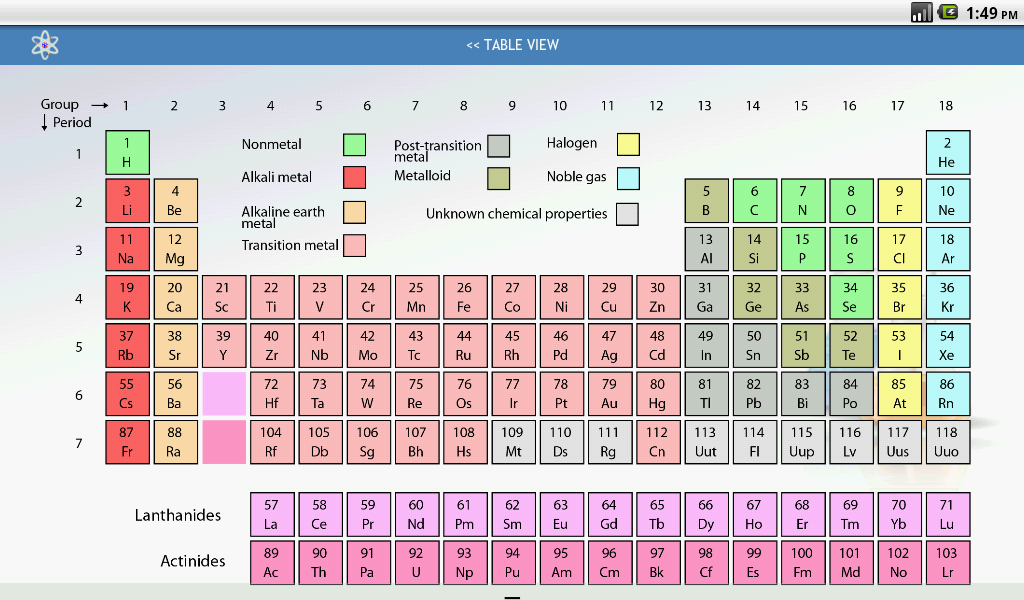Viewport: 1024px width, 600px height.
Task: Click the clock in the status bar
Action: 993,13
